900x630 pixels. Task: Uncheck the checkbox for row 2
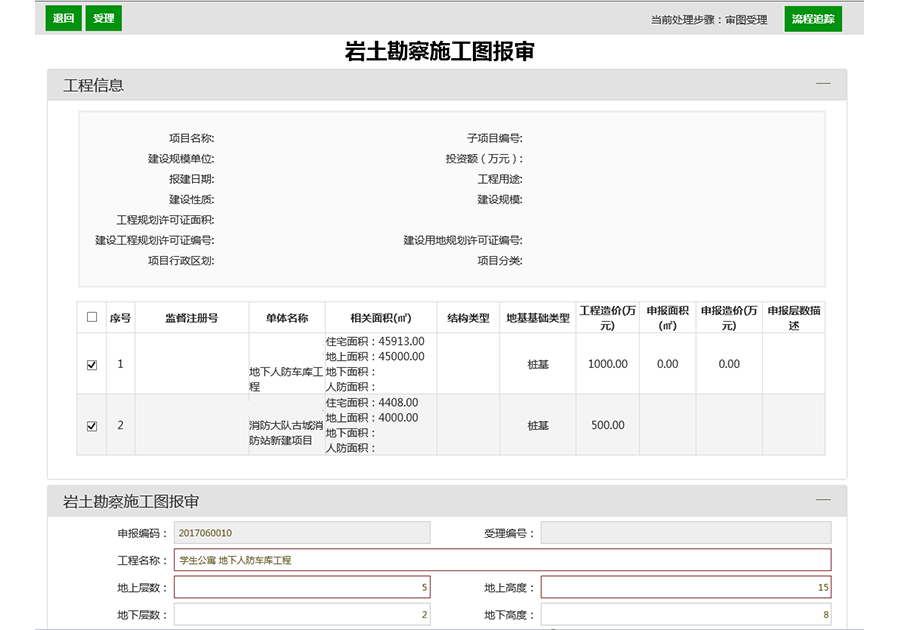tap(92, 426)
